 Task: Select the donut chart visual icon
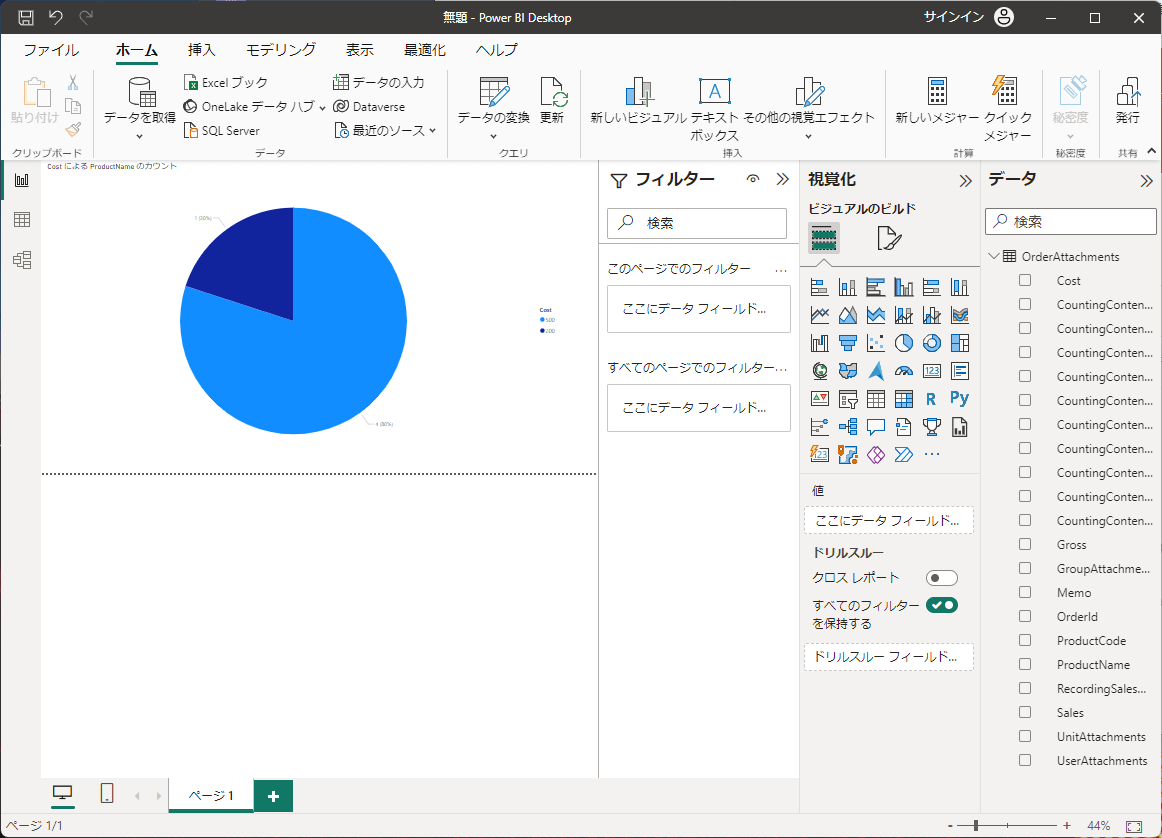[x=932, y=343]
